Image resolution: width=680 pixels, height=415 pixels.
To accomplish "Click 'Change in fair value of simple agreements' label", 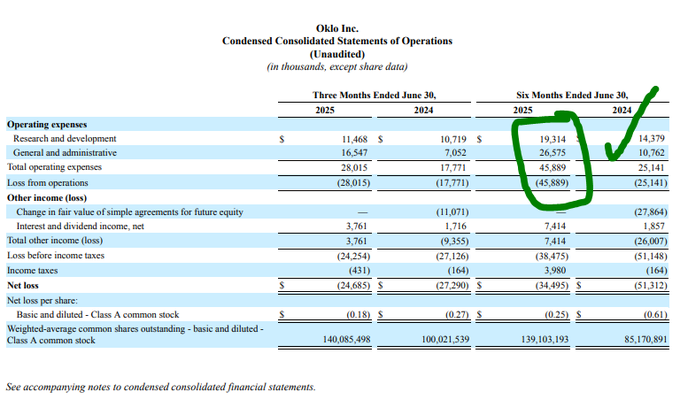I will (130, 212).
